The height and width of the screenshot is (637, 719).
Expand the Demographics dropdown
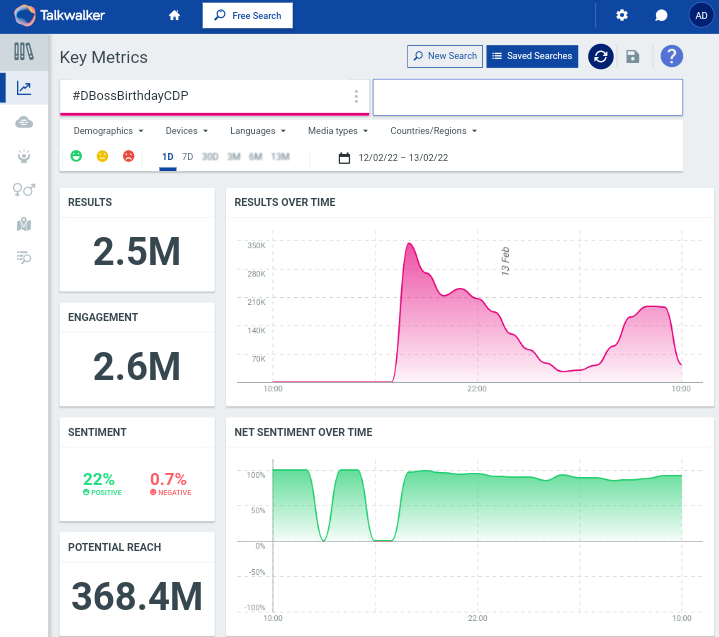point(108,131)
